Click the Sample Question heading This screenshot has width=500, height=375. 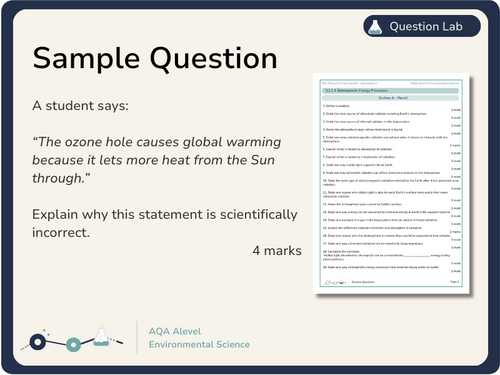pos(155,59)
